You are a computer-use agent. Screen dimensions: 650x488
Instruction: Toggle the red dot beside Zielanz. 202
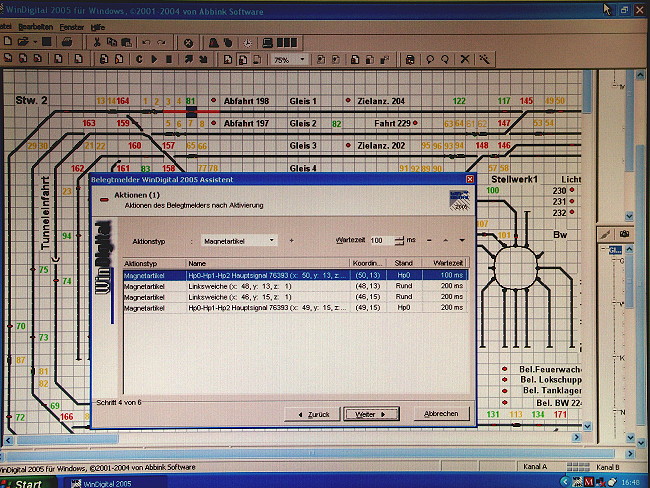pyautogui.click(x=348, y=145)
